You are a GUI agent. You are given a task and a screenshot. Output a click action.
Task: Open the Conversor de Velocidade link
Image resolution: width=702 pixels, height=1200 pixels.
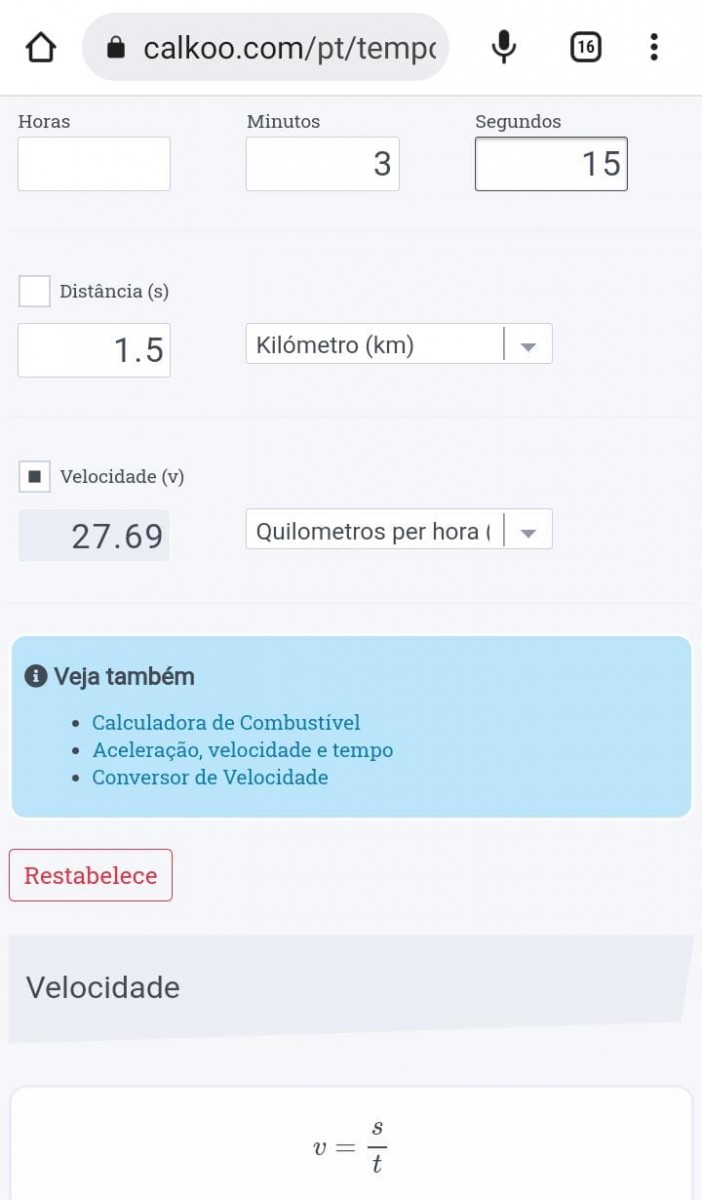point(210,777)
